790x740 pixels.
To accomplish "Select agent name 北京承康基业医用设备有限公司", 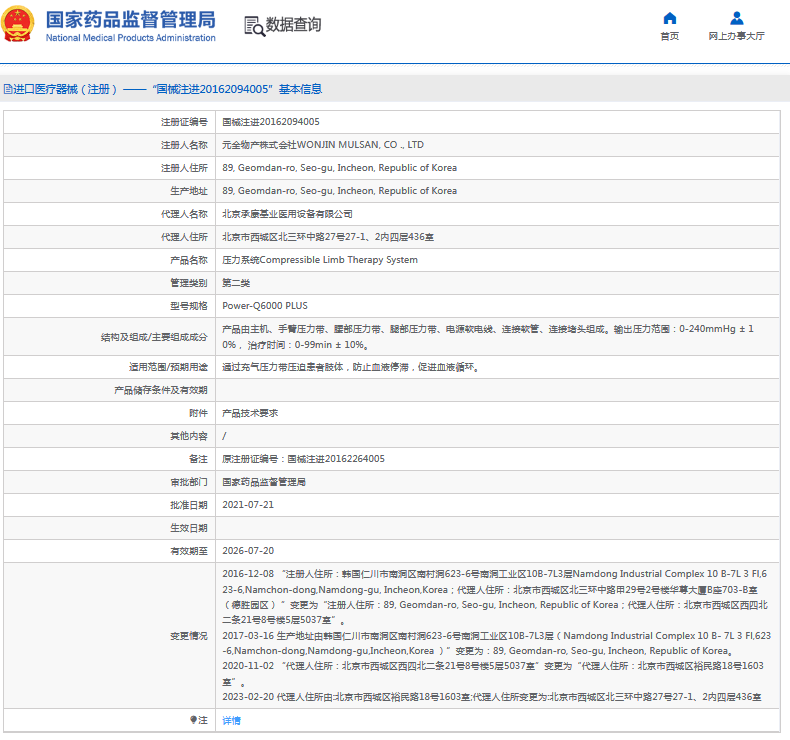I will tap(287, 214).
